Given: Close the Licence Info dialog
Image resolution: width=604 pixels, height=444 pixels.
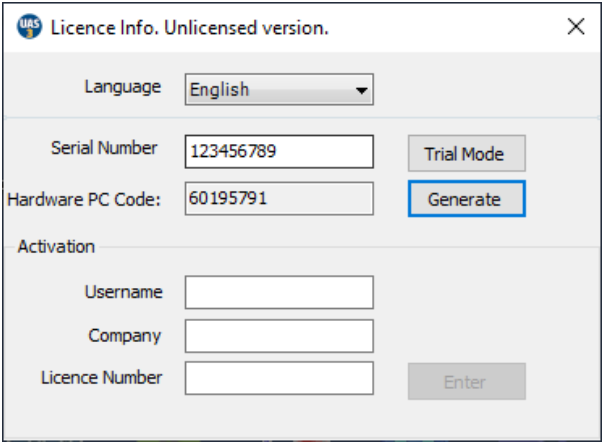Looking at the screenshot, I should pos(576,27).
